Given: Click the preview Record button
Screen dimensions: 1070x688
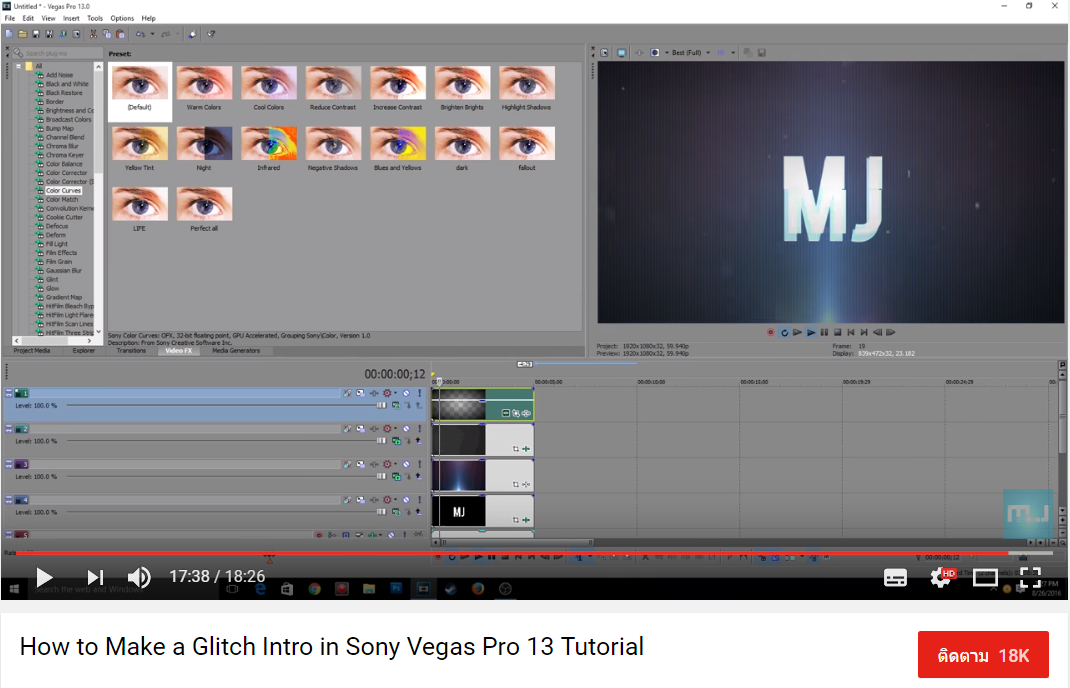Looking at the screenshot, I should 771,332.
